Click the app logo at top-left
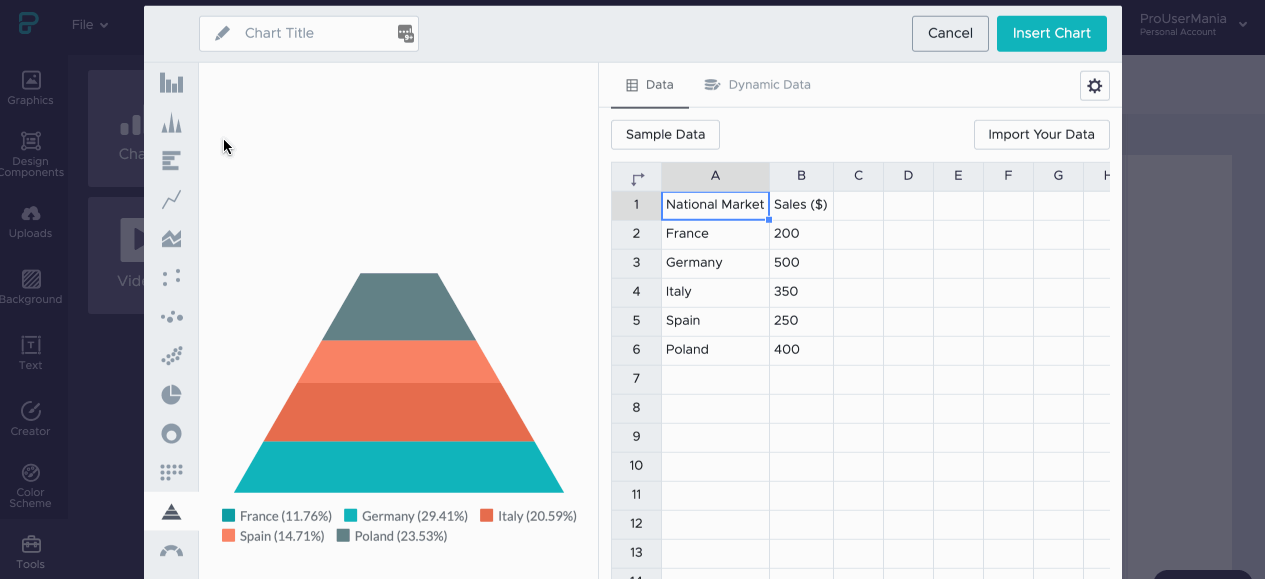The height and width of the screenshot is (579, 1265). (28, 24)
